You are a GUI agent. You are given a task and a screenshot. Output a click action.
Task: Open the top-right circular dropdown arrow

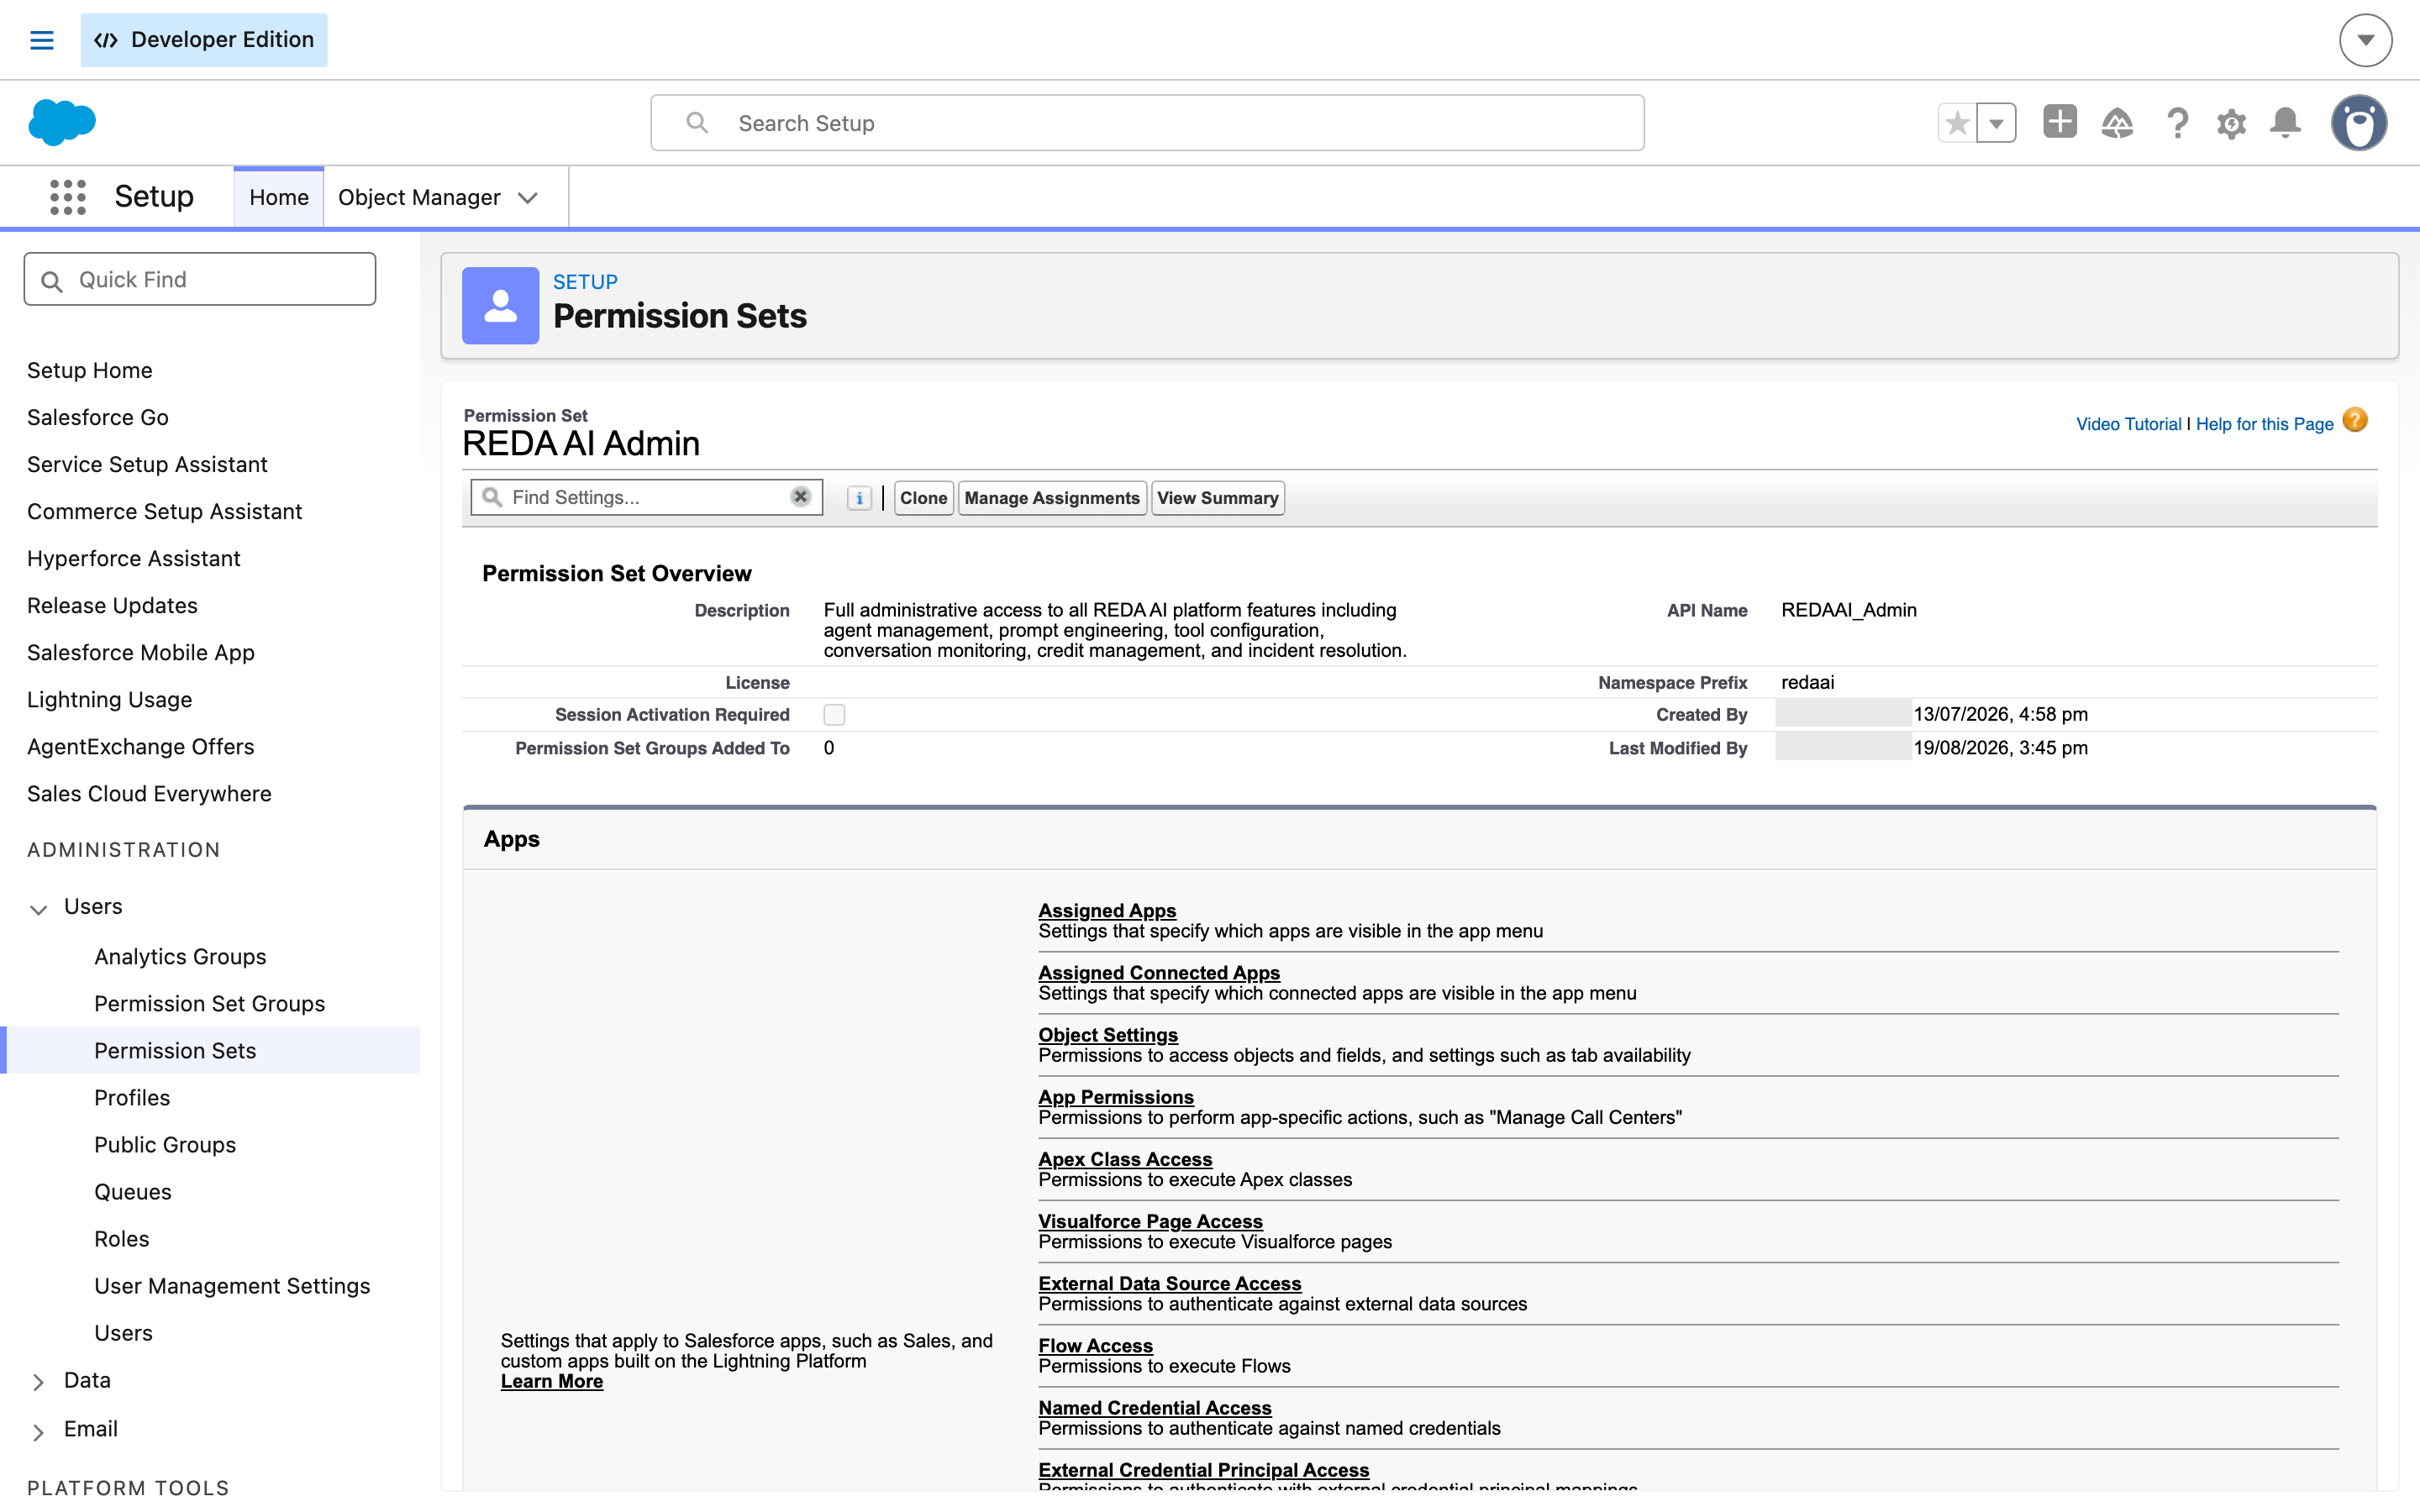[x=2365, y=40]
